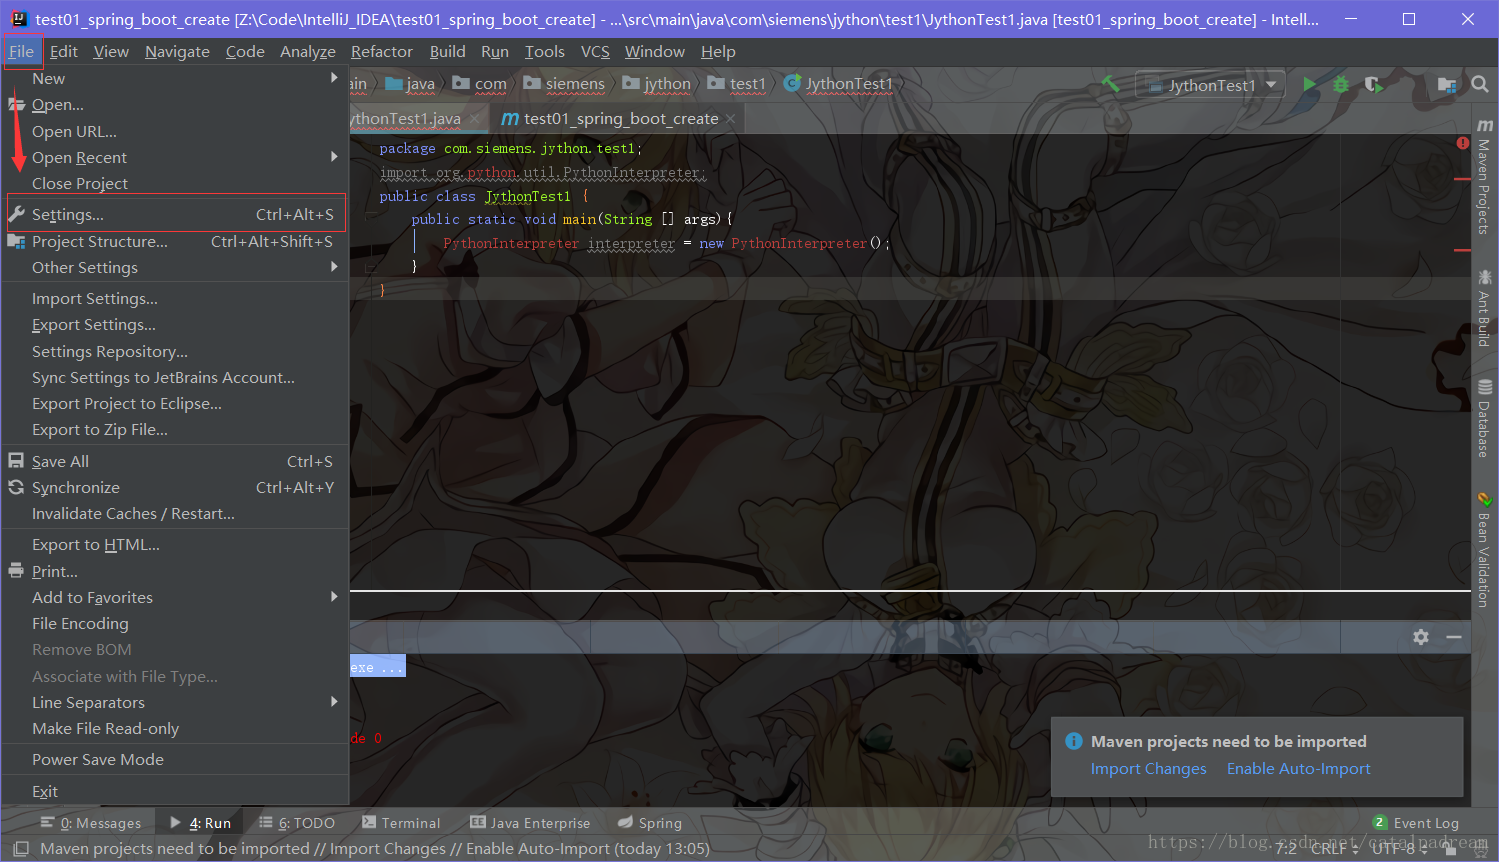This screenshot has height=862, width=1499.
Task: Run JythonTest1 with the green play icon
Action: 1309,85
